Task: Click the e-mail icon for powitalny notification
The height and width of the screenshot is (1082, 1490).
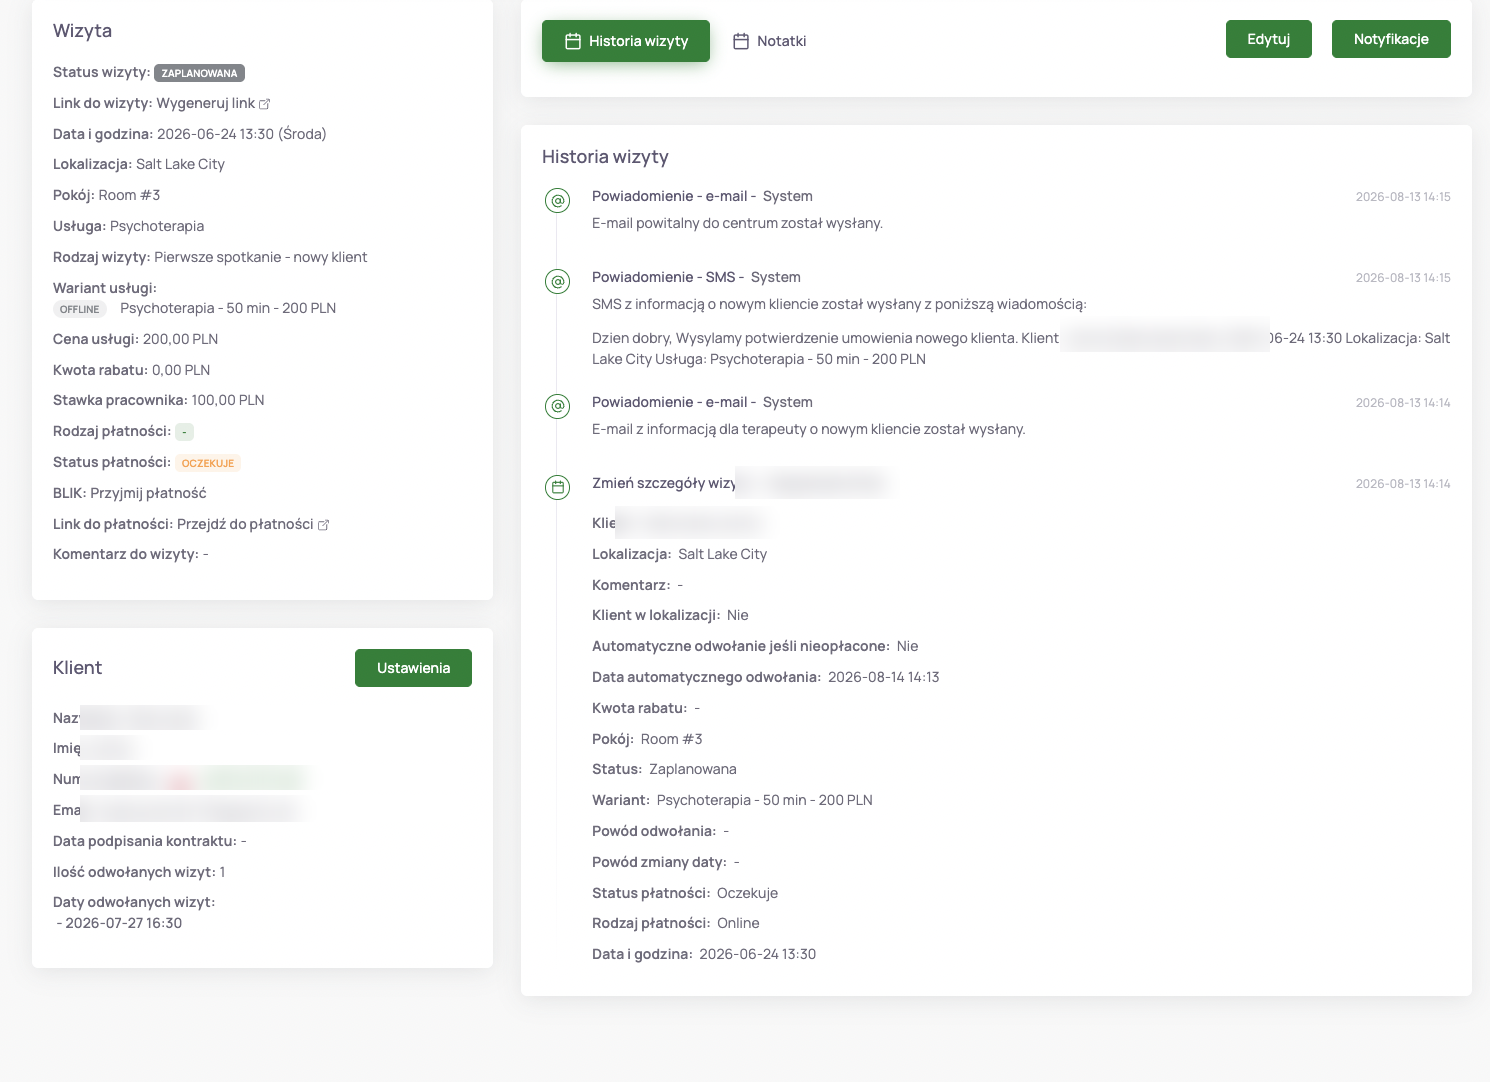Action: [x=558, y=200]
